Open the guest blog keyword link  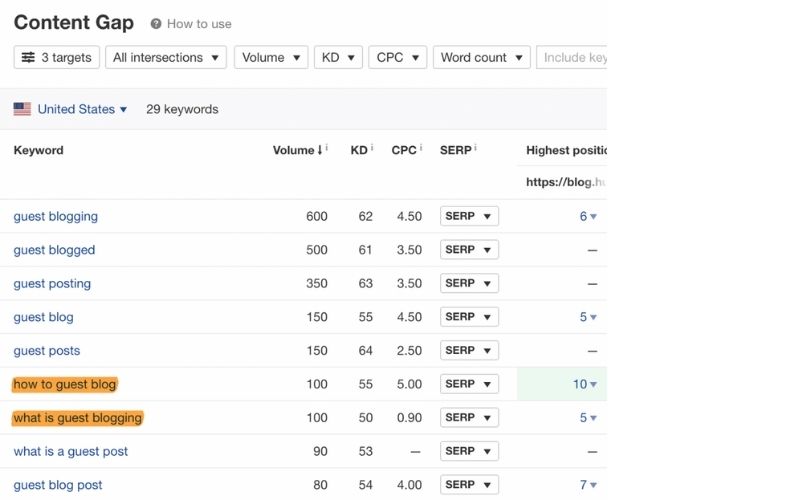pyautogui.click(x=43, y=317)
